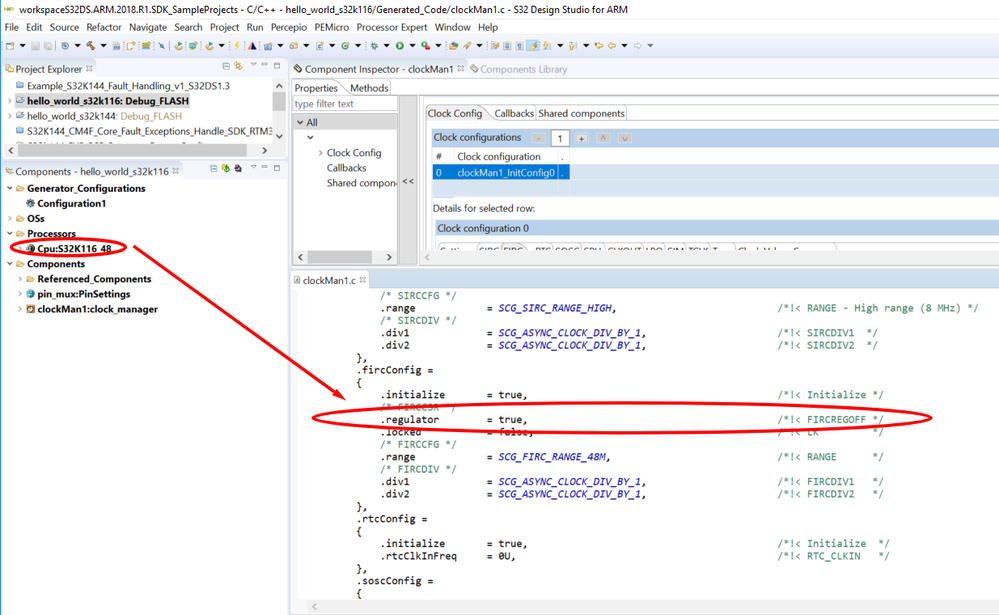Select the clockMan1_InitConfig0 row

[501, 173]
